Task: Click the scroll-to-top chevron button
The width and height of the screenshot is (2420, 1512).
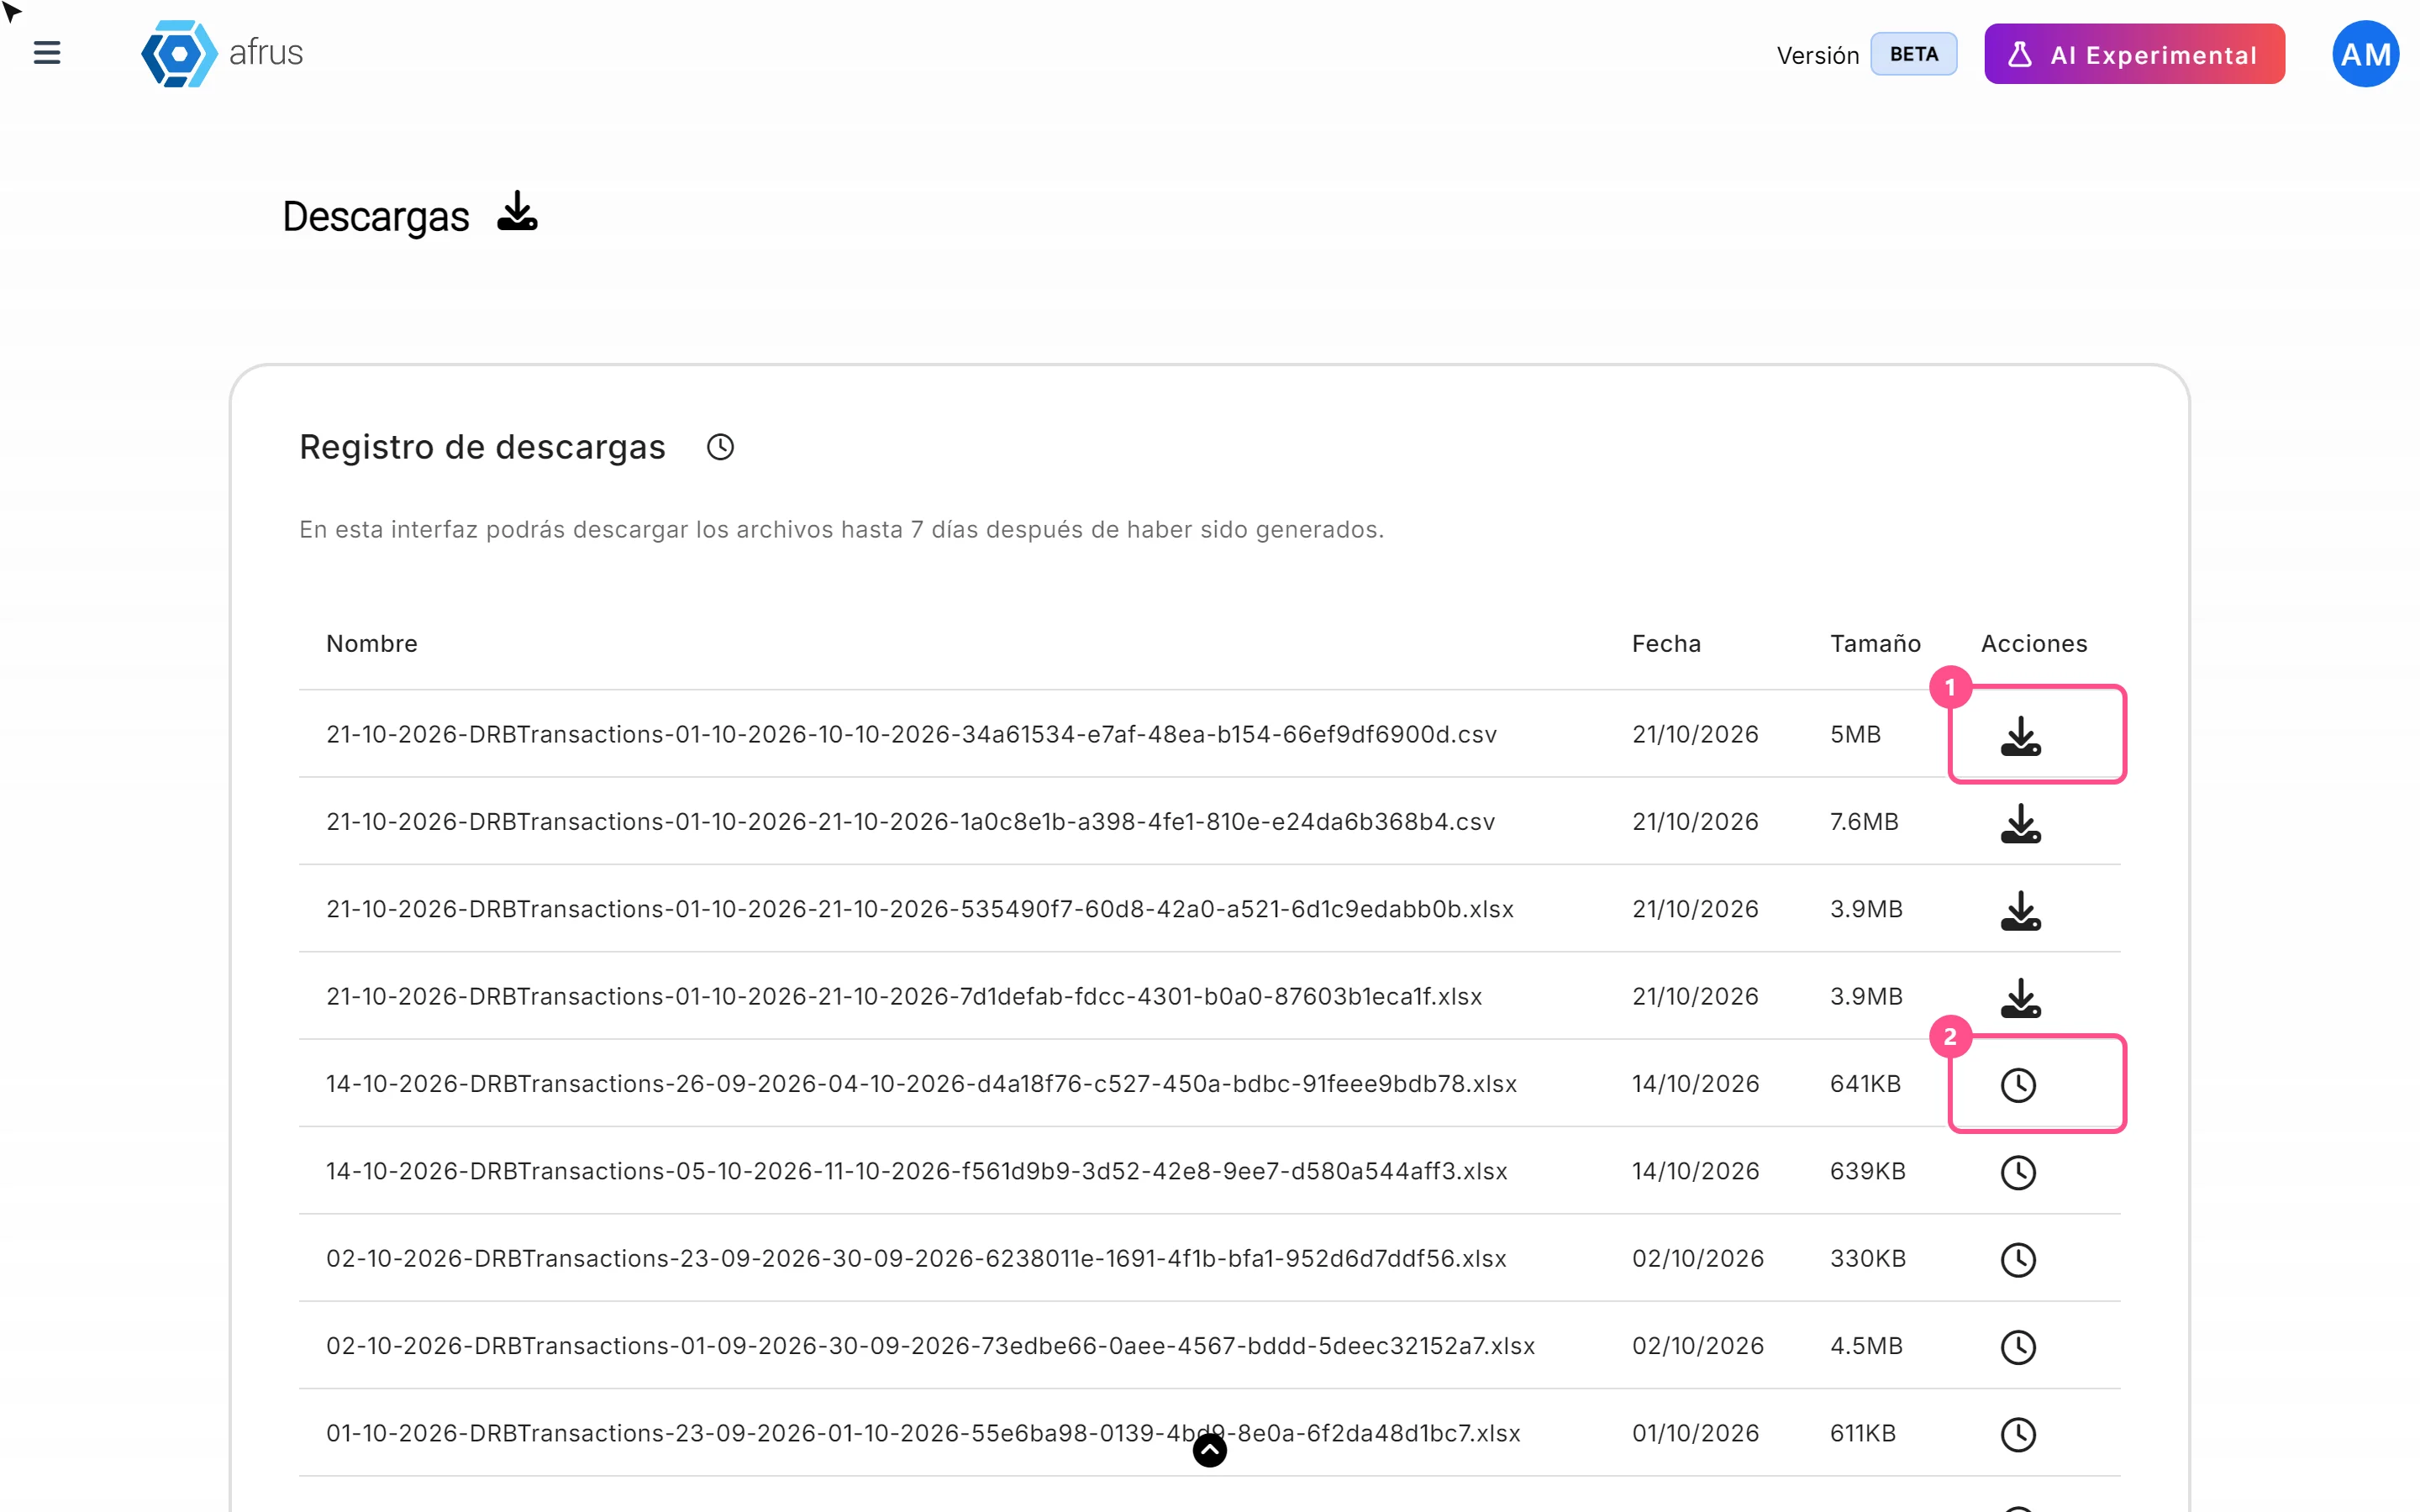Action: click(1210, 1450)
